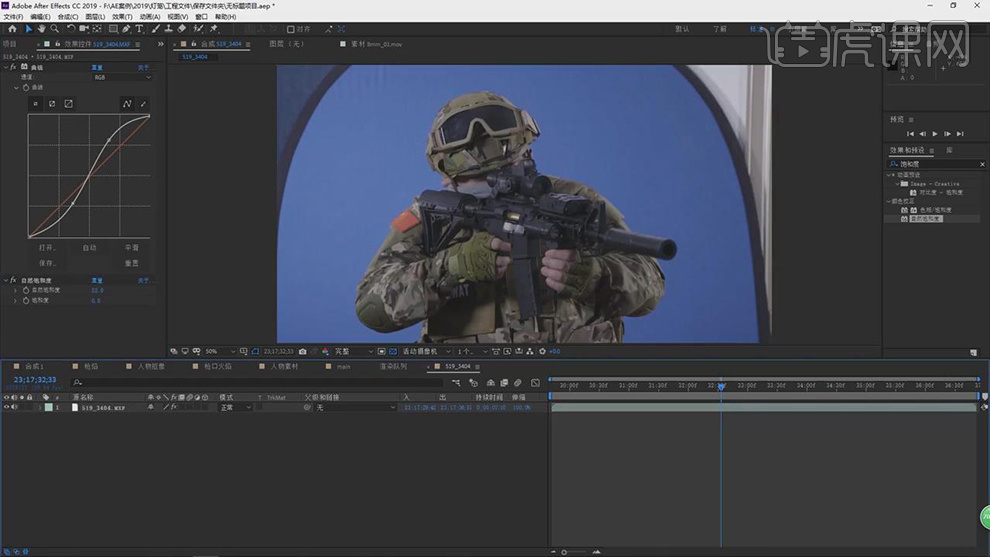Mute audio of layer 519_3404.MXF
Screen dimensions: 990x557
[14, 408]
